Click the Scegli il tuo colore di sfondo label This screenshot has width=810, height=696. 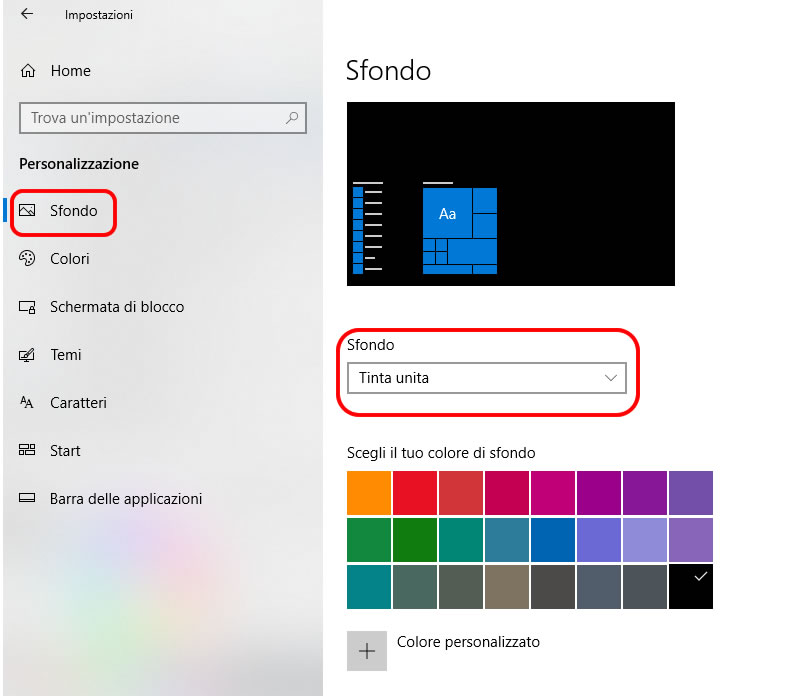point(441,453)
